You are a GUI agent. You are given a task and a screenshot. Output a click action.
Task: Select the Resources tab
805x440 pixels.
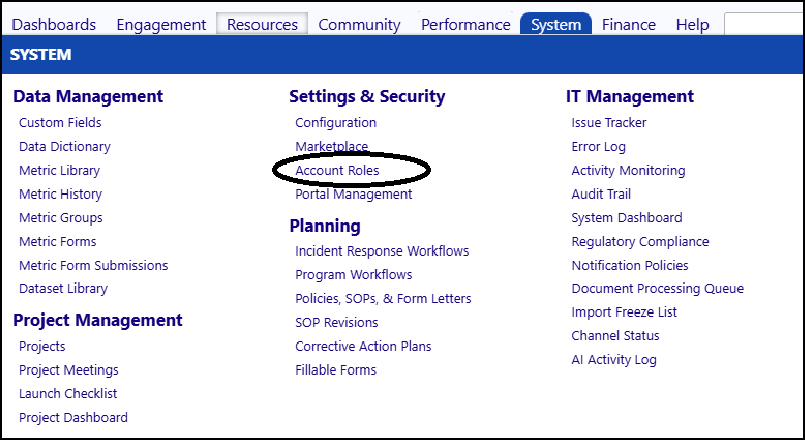[x=262, y=24]
